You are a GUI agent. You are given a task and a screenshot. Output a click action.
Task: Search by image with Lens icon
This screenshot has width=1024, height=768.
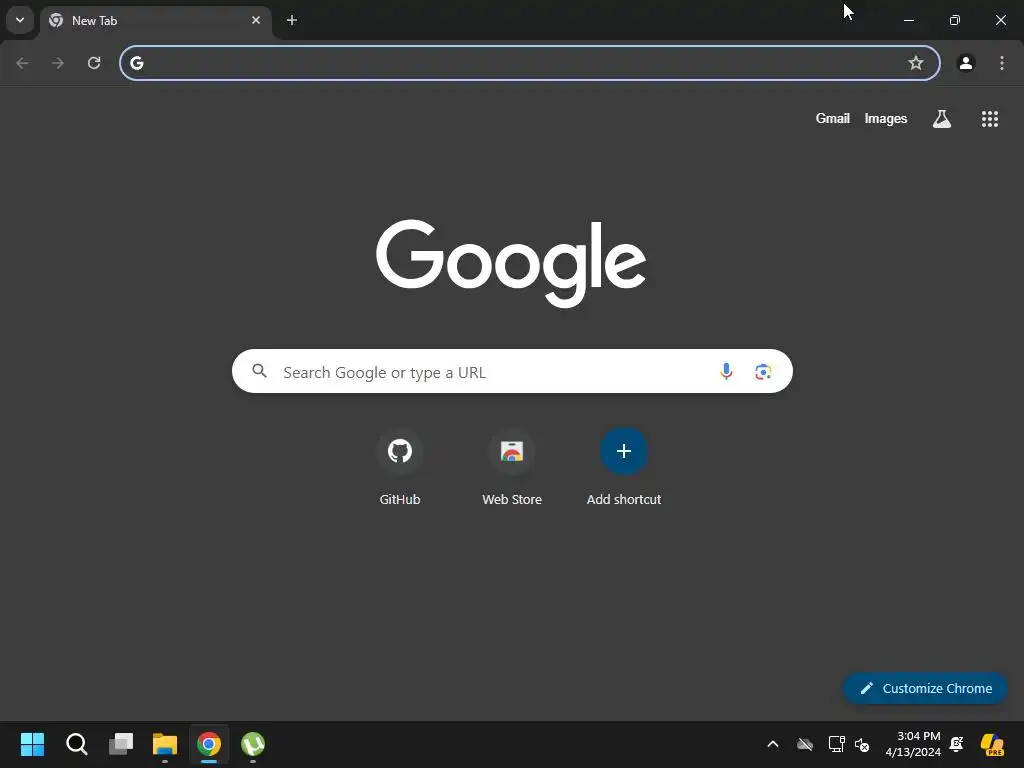coord(763,372)
